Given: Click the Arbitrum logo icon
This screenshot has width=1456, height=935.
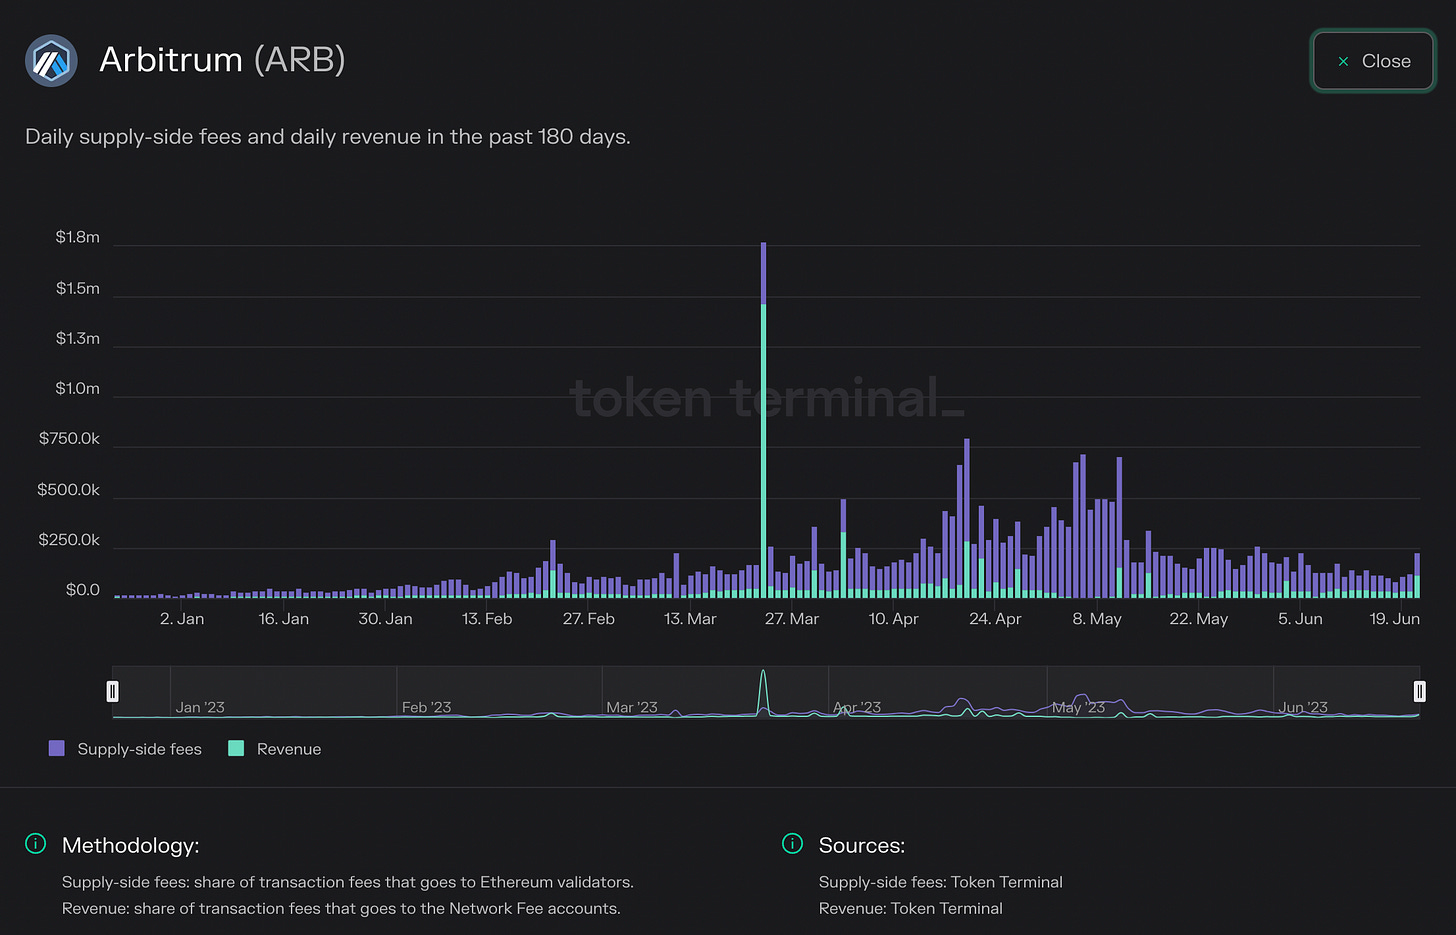Looking at the screenshot, I should (51, 61).
